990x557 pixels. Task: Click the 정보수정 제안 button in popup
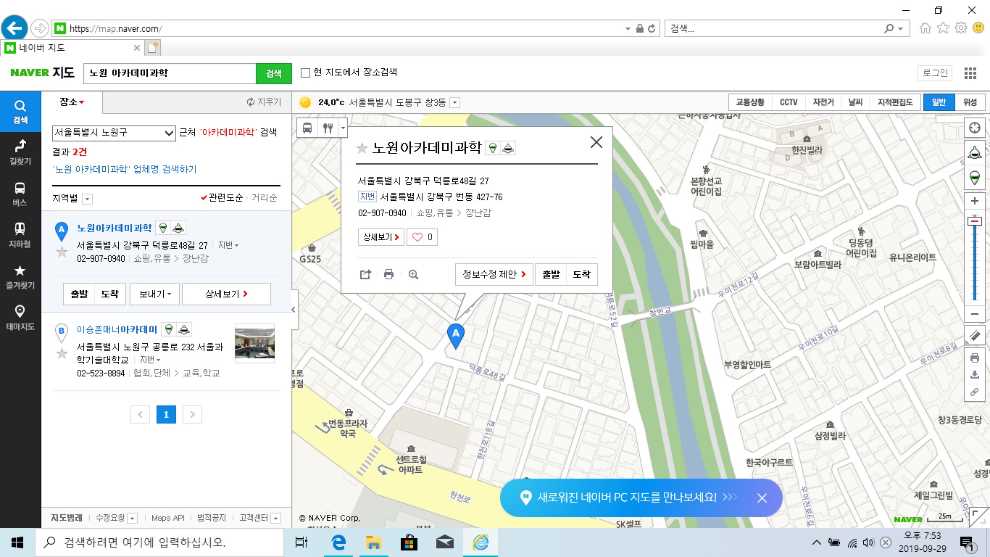click(x=493, y=274)
